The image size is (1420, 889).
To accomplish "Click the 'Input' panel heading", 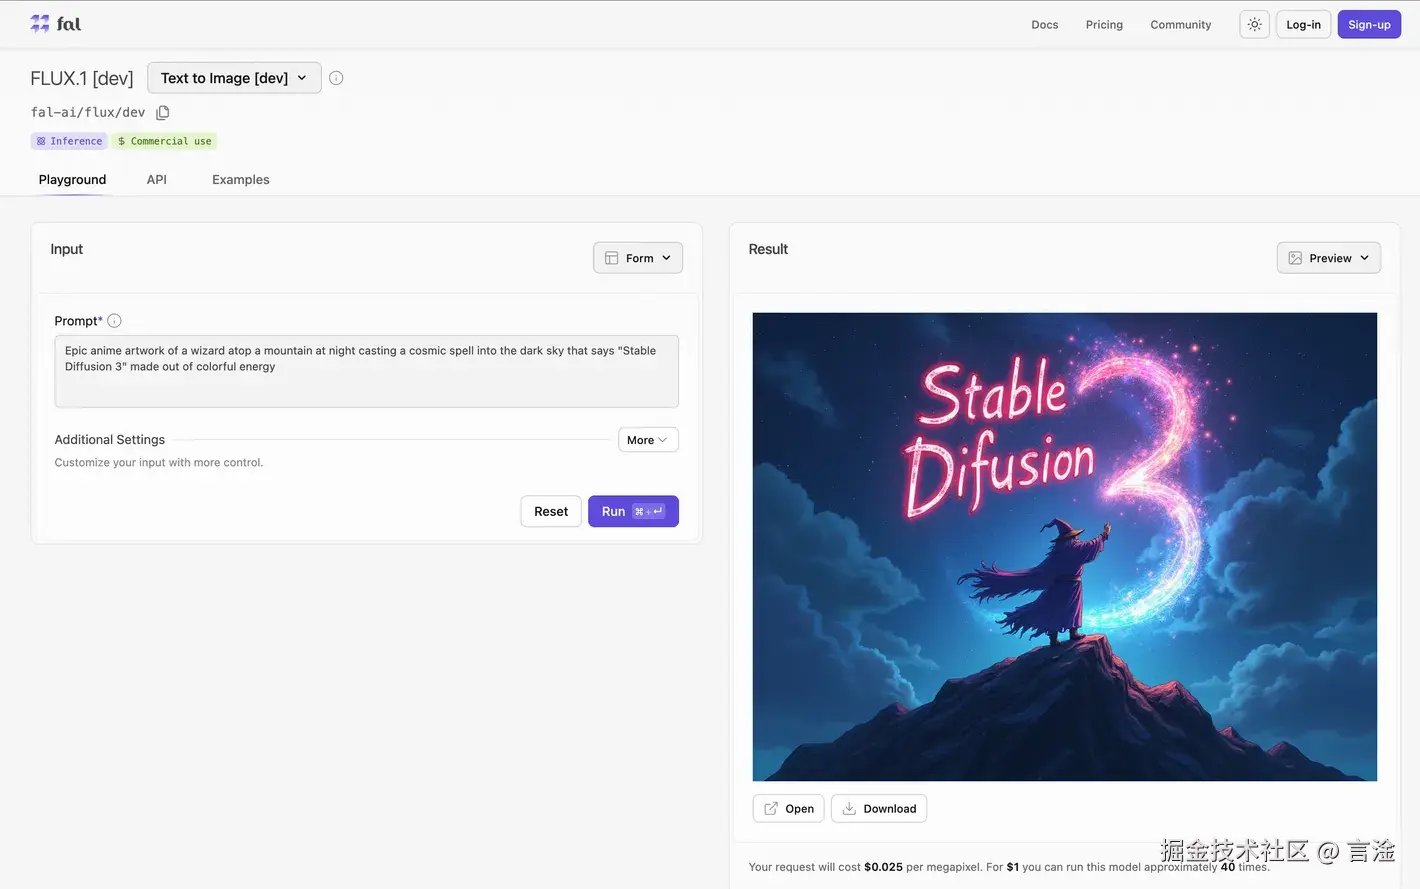I will [67, 249].
